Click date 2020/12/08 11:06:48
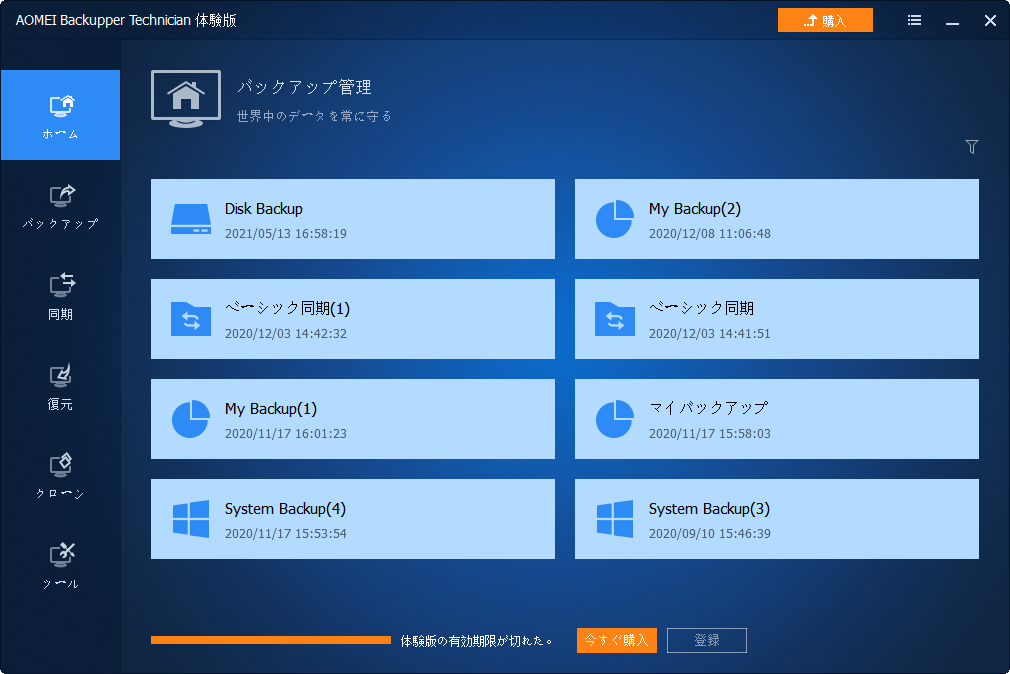 pos(709,234)
